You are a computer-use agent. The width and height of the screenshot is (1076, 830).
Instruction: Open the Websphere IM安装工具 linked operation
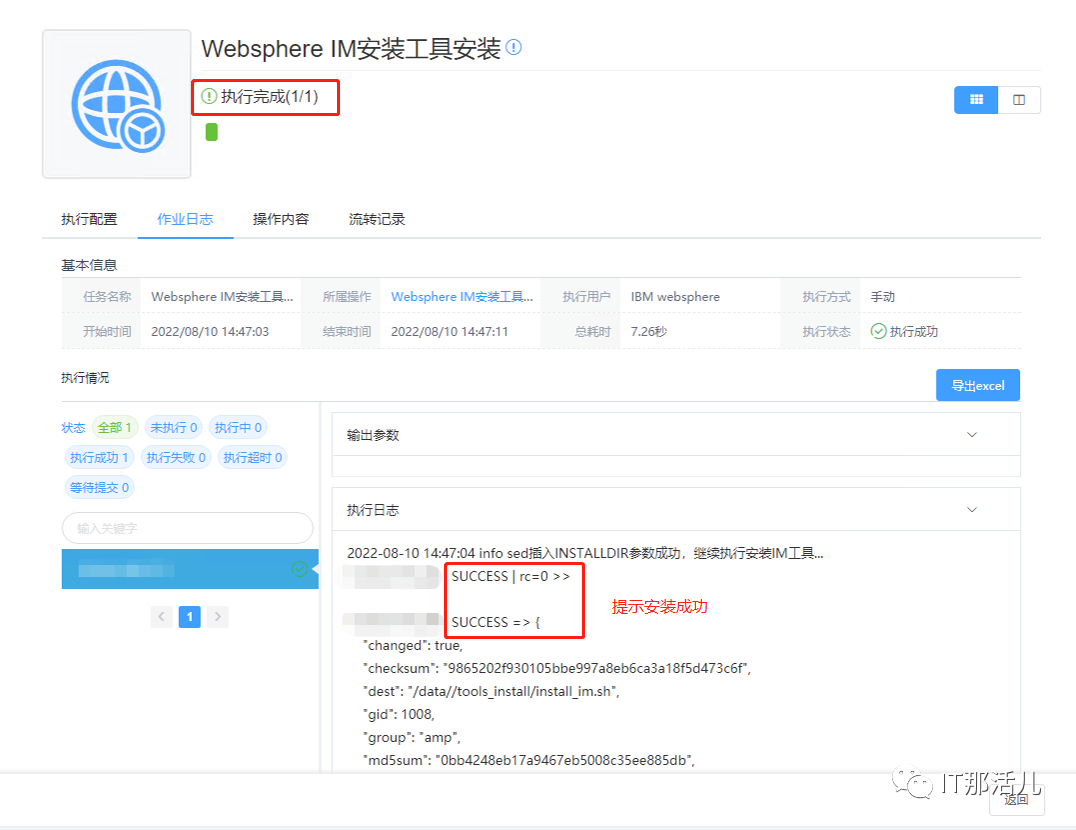[462, 296]
